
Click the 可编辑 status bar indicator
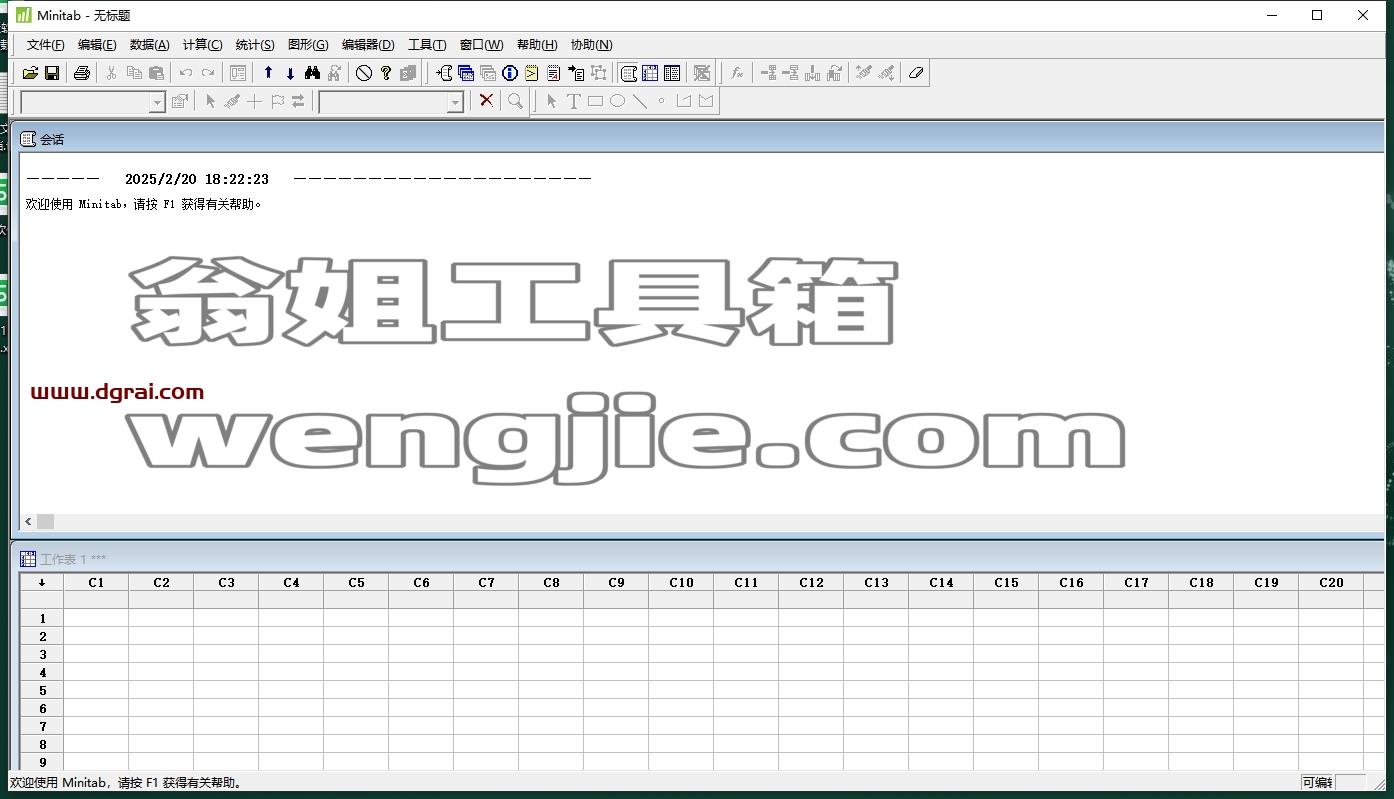coord(1317,782)
